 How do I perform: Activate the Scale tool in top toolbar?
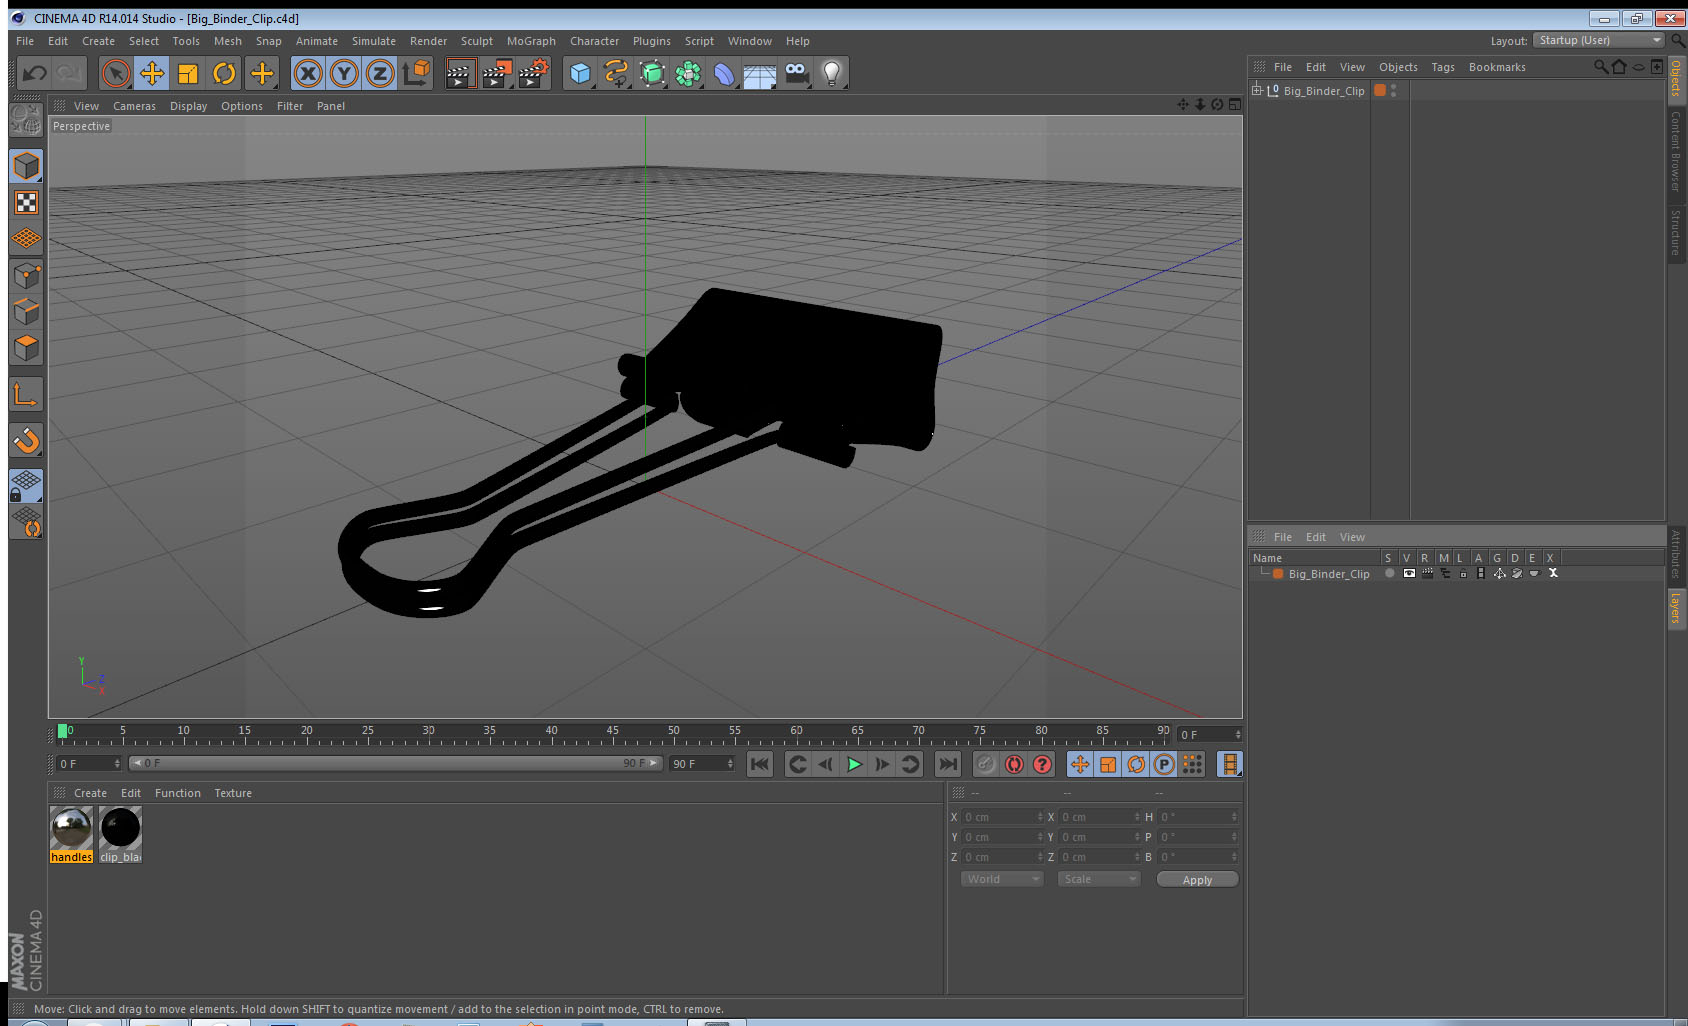click(188, 73)
